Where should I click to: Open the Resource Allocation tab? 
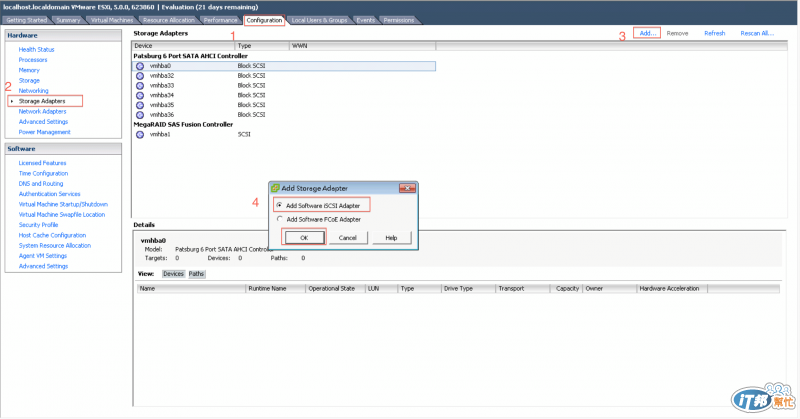click(168, 20)
